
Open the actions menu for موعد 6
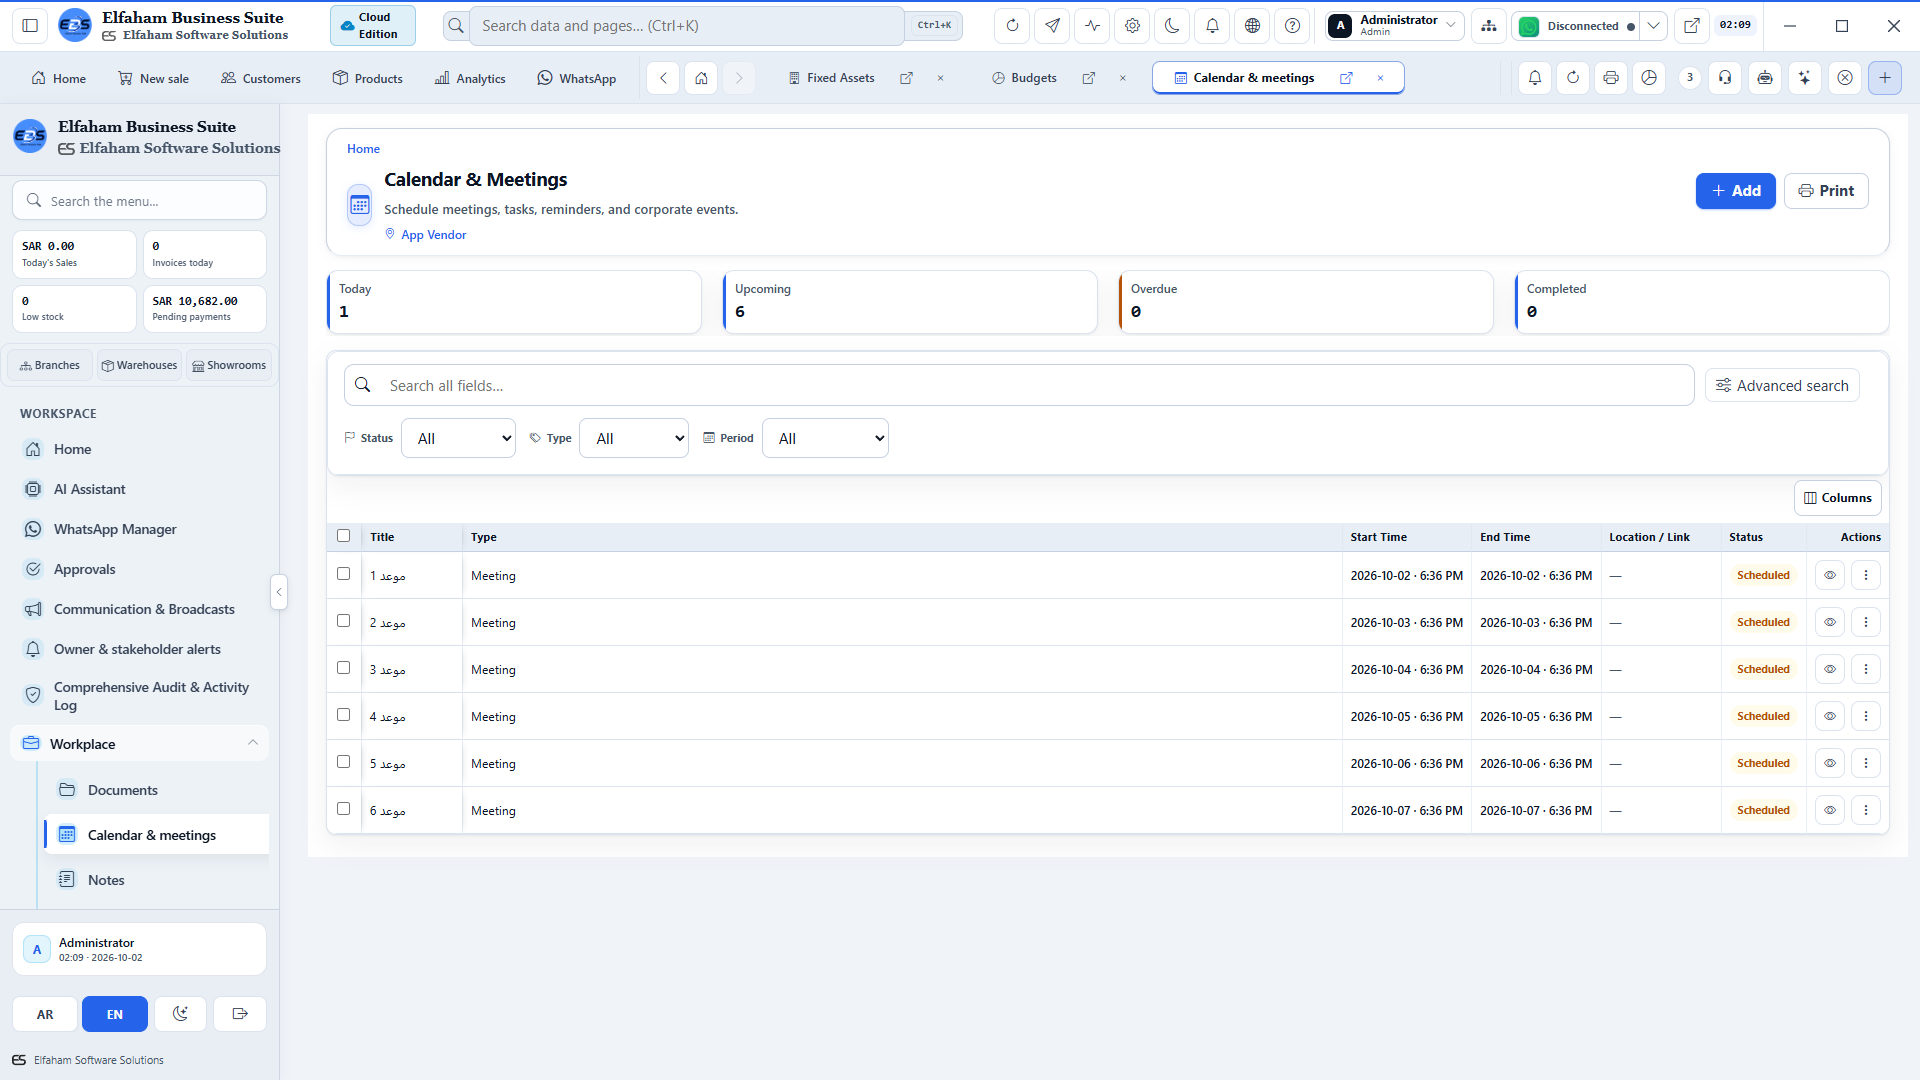(x=1866, y=810)
